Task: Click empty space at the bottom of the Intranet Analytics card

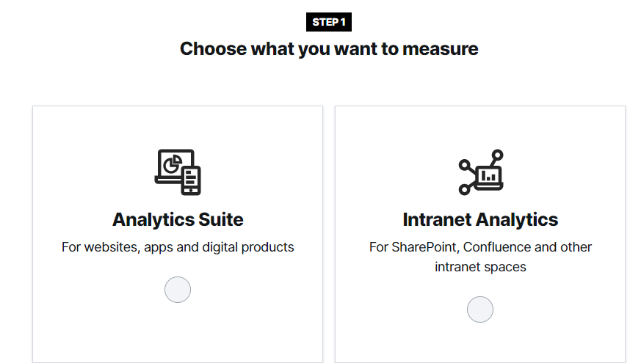Action: [481, 346]
